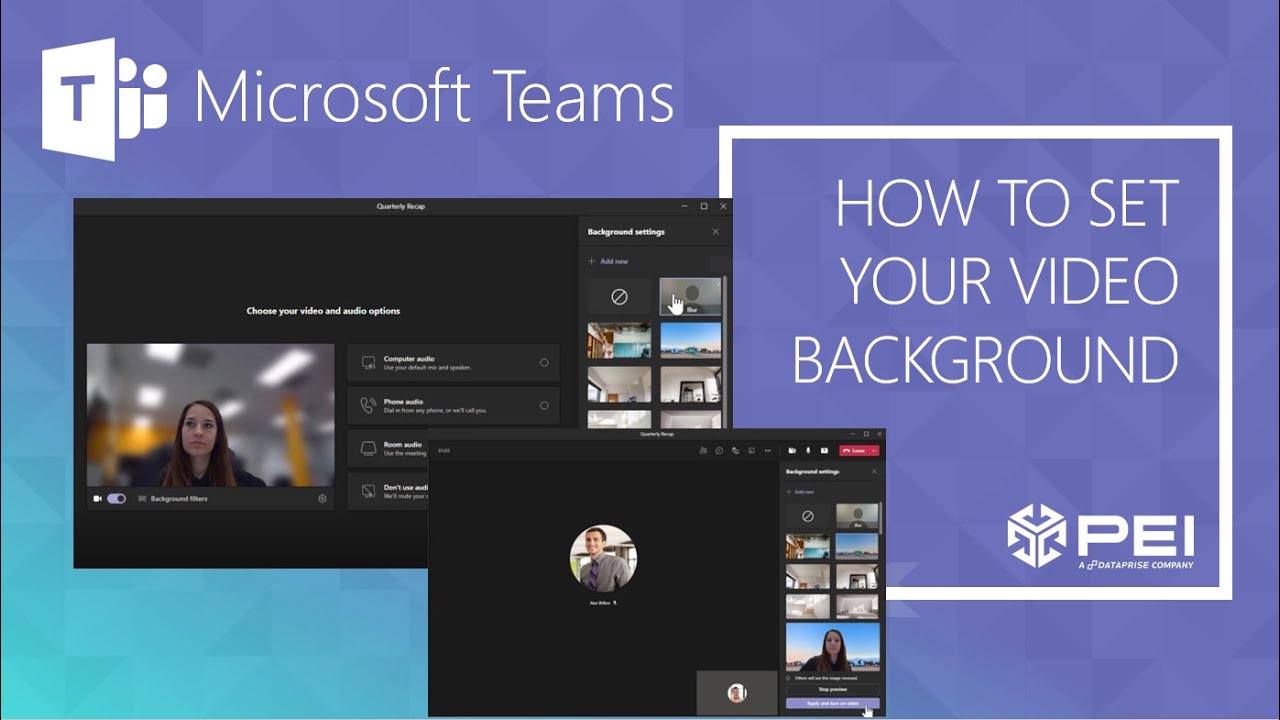Mute with the microphone icon in meeting toolbar
This screenshot has width=1280, height=720.
click(808, 451)
